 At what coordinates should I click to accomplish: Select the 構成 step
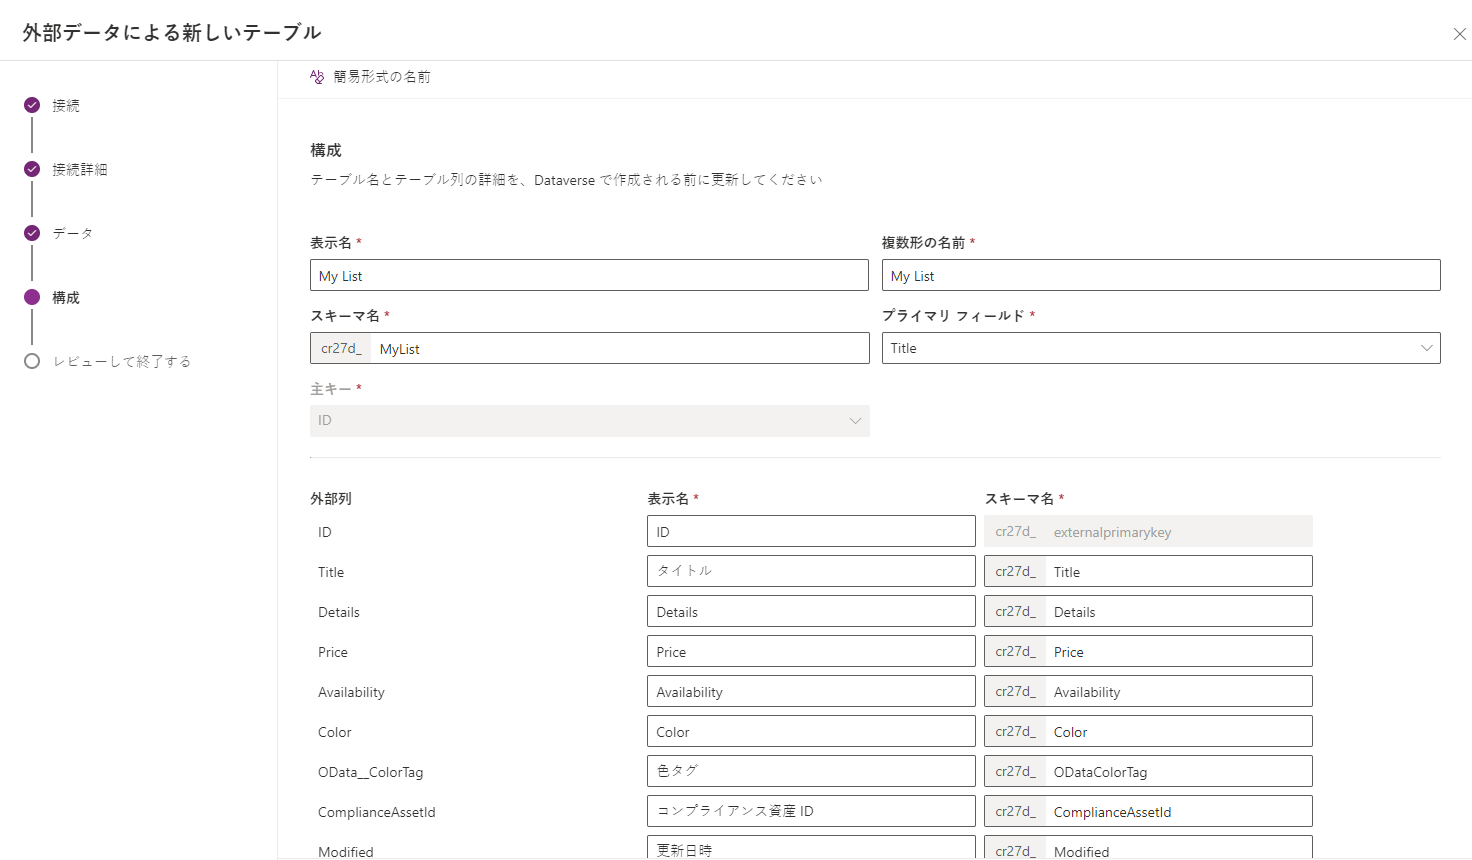[x=66, y=297]
